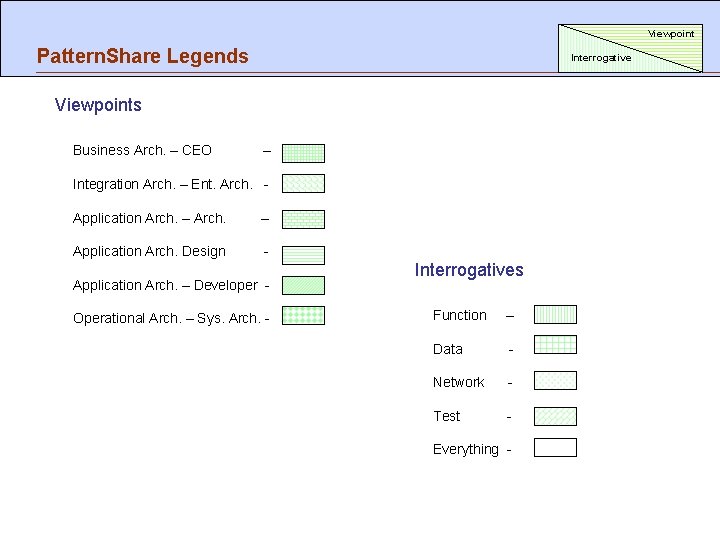Select the Integration Arch. – Ent. Arch. pattern swatch
Image resolution: width=720 pixels, height=540 pixels.
303,184
